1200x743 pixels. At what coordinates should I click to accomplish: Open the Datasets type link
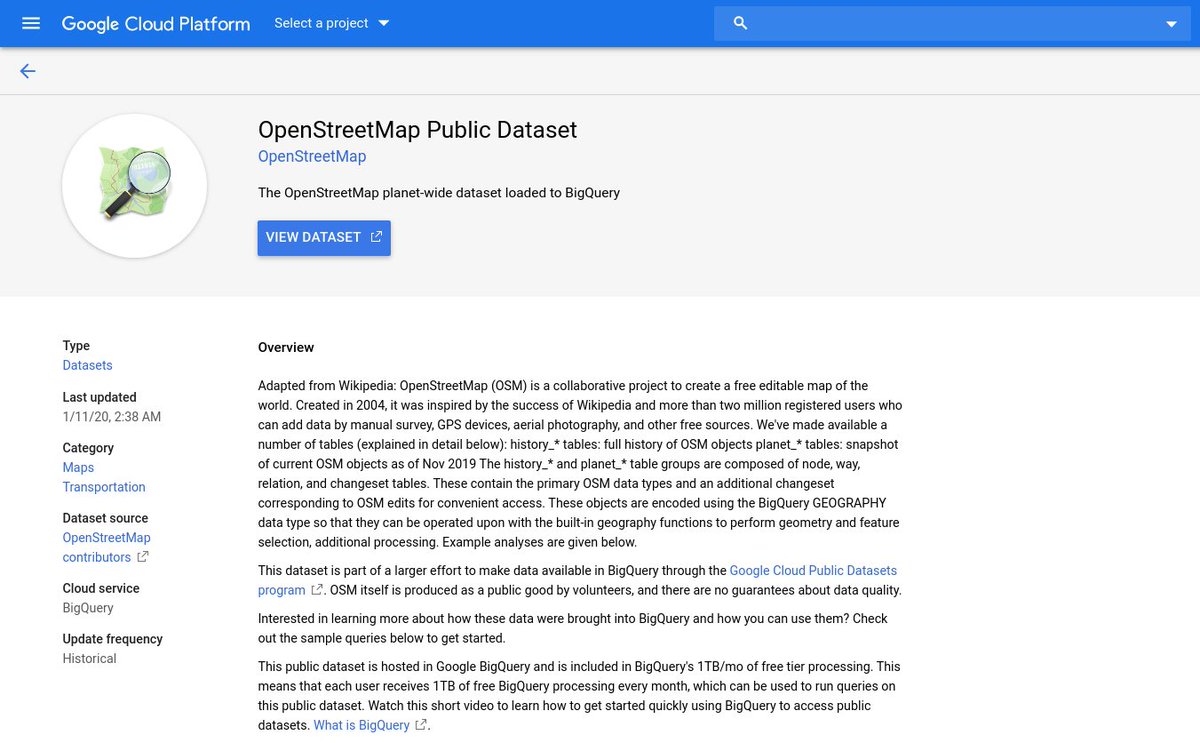pos(87,366)
